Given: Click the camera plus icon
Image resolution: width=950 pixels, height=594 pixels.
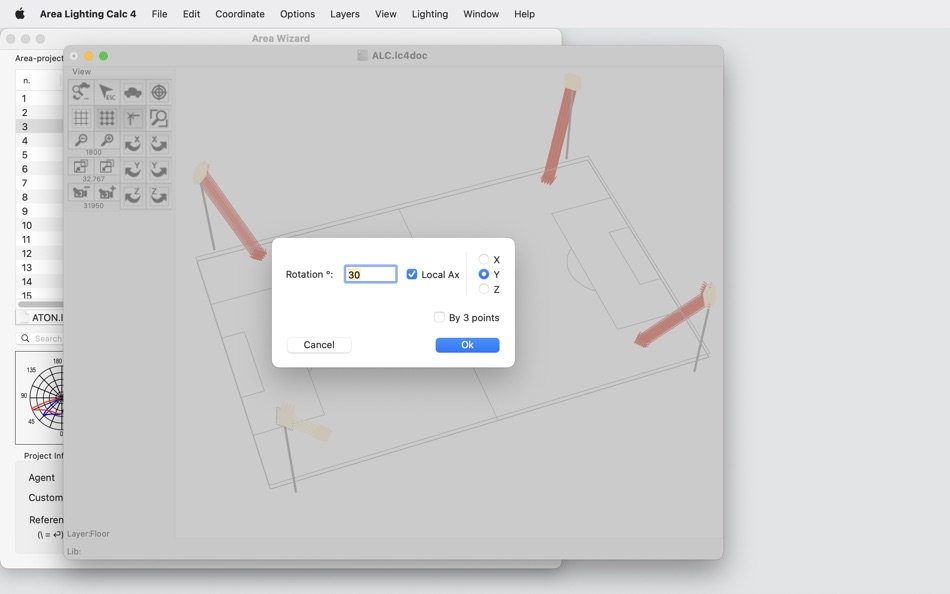Looking at the screenshot, I should tap(107, 193).
